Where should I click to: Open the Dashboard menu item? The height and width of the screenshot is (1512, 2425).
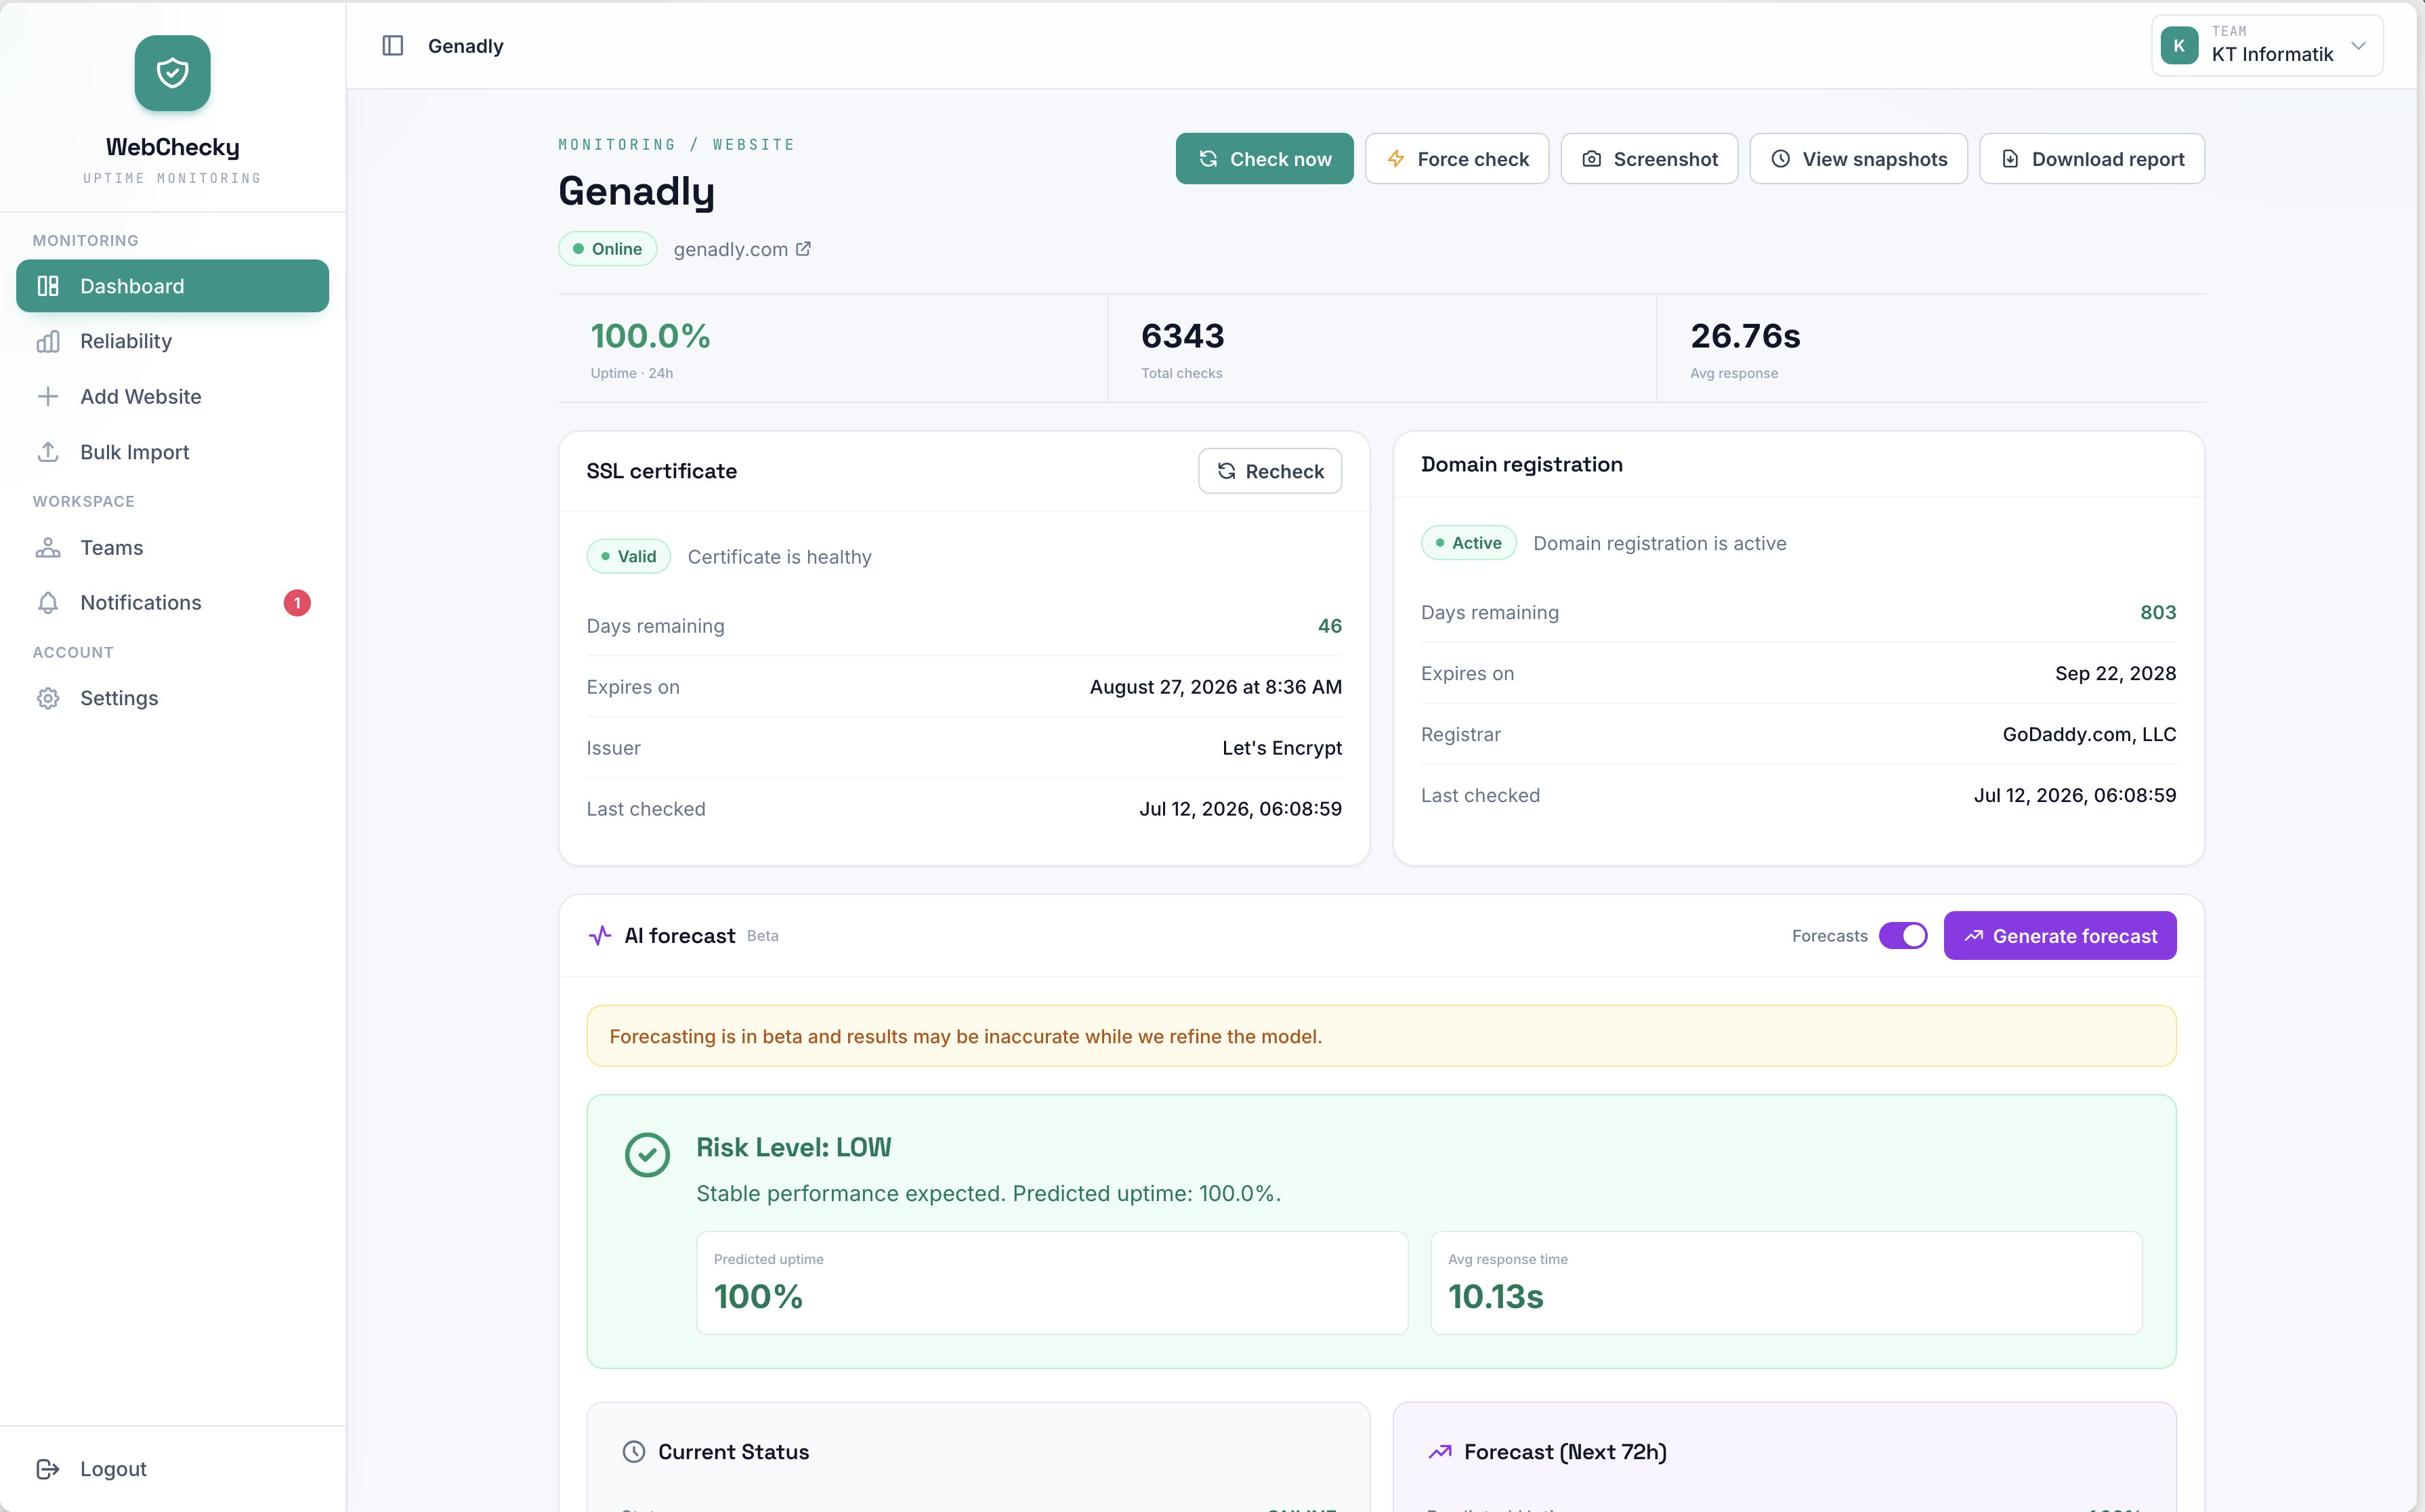pyautogui.click(x=172, y=286)
